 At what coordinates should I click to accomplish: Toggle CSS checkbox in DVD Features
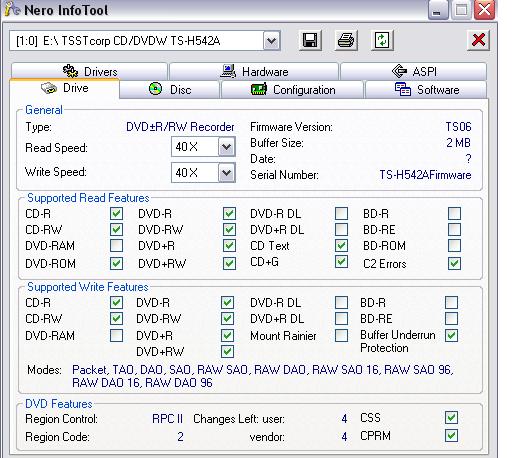point(451,418)
